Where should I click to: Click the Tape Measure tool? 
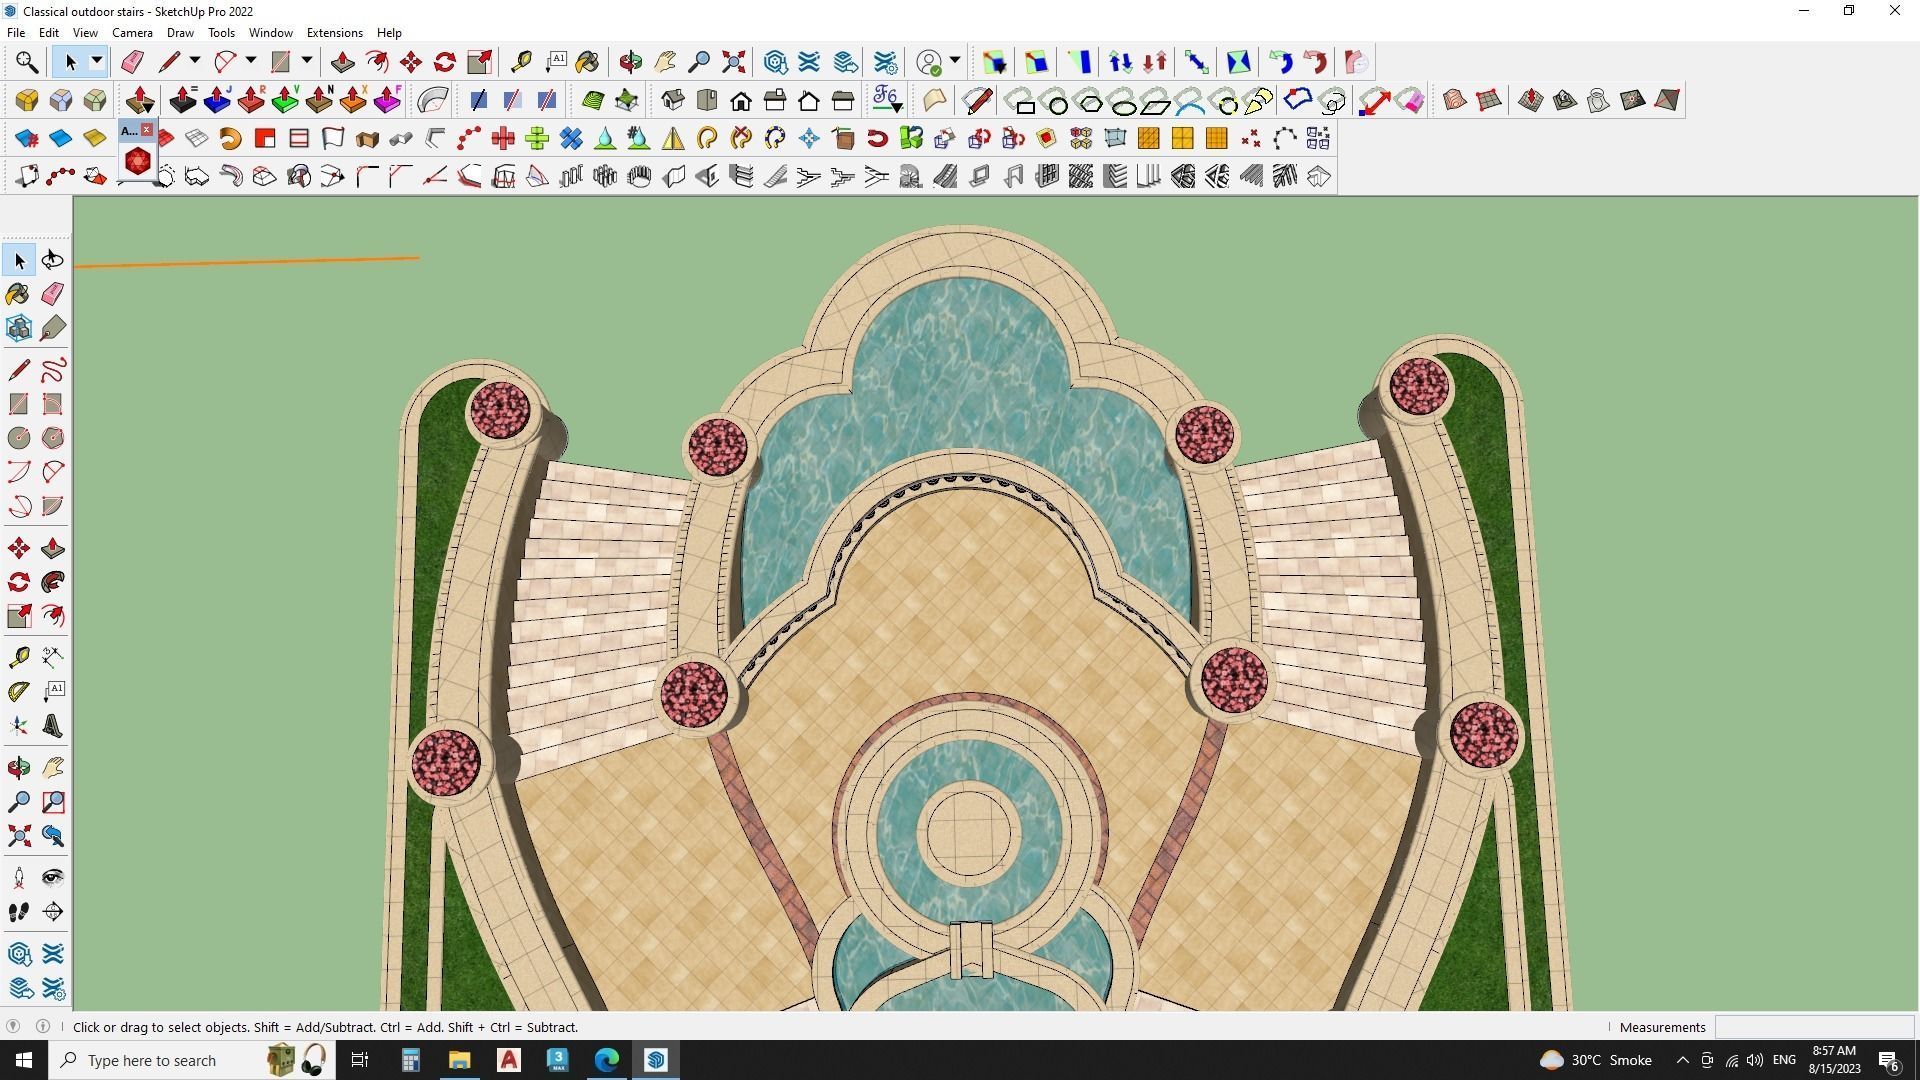[x=521, y=62]
